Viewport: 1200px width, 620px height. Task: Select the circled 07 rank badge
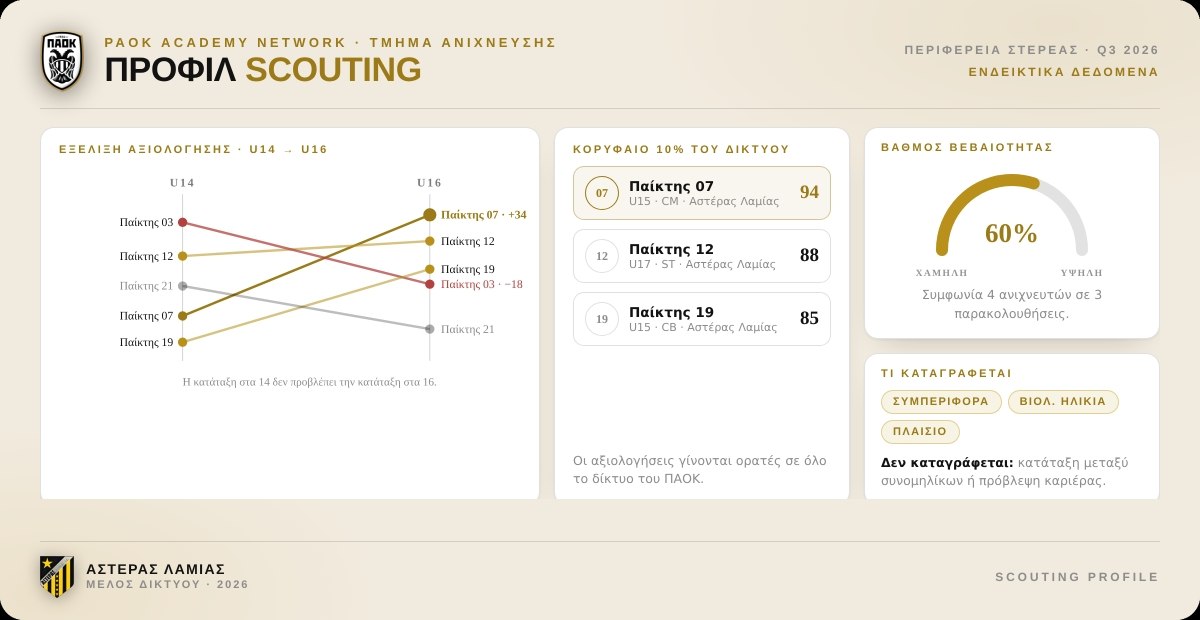602,193
